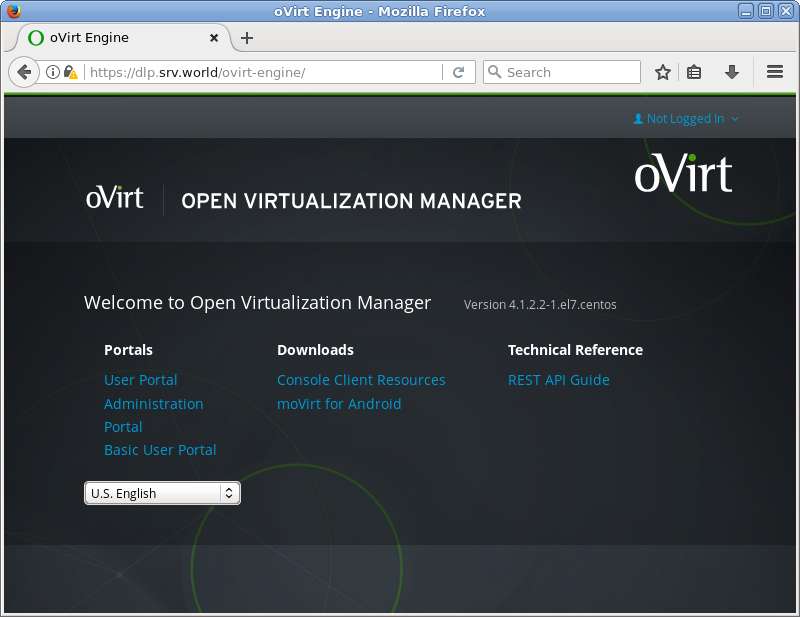The width and height of the screenshot is (800, 617).
Task: Open a new browser tab
Action: (x=246, y=38)
